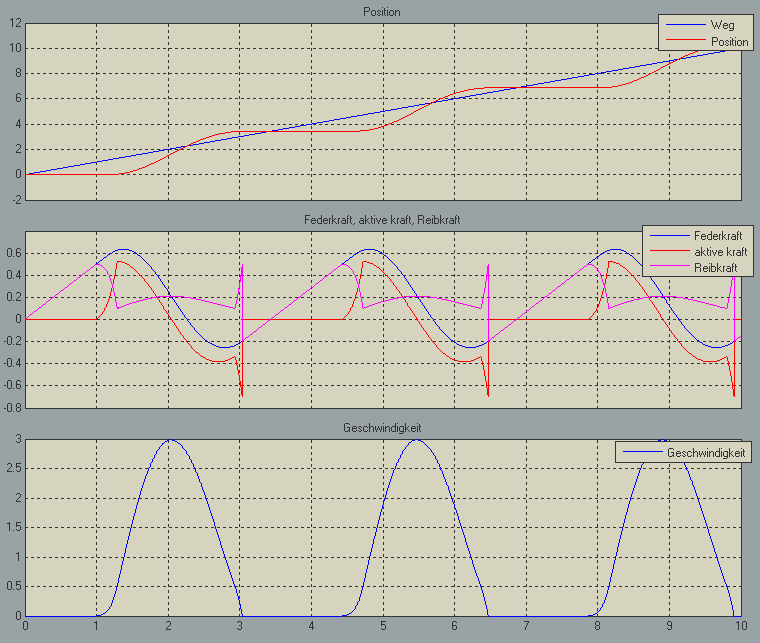The width and height of the screenshot is (760, 643).
Task: Click the first Federkraft maximum near 0.6
Action: (x=124, y=250)
